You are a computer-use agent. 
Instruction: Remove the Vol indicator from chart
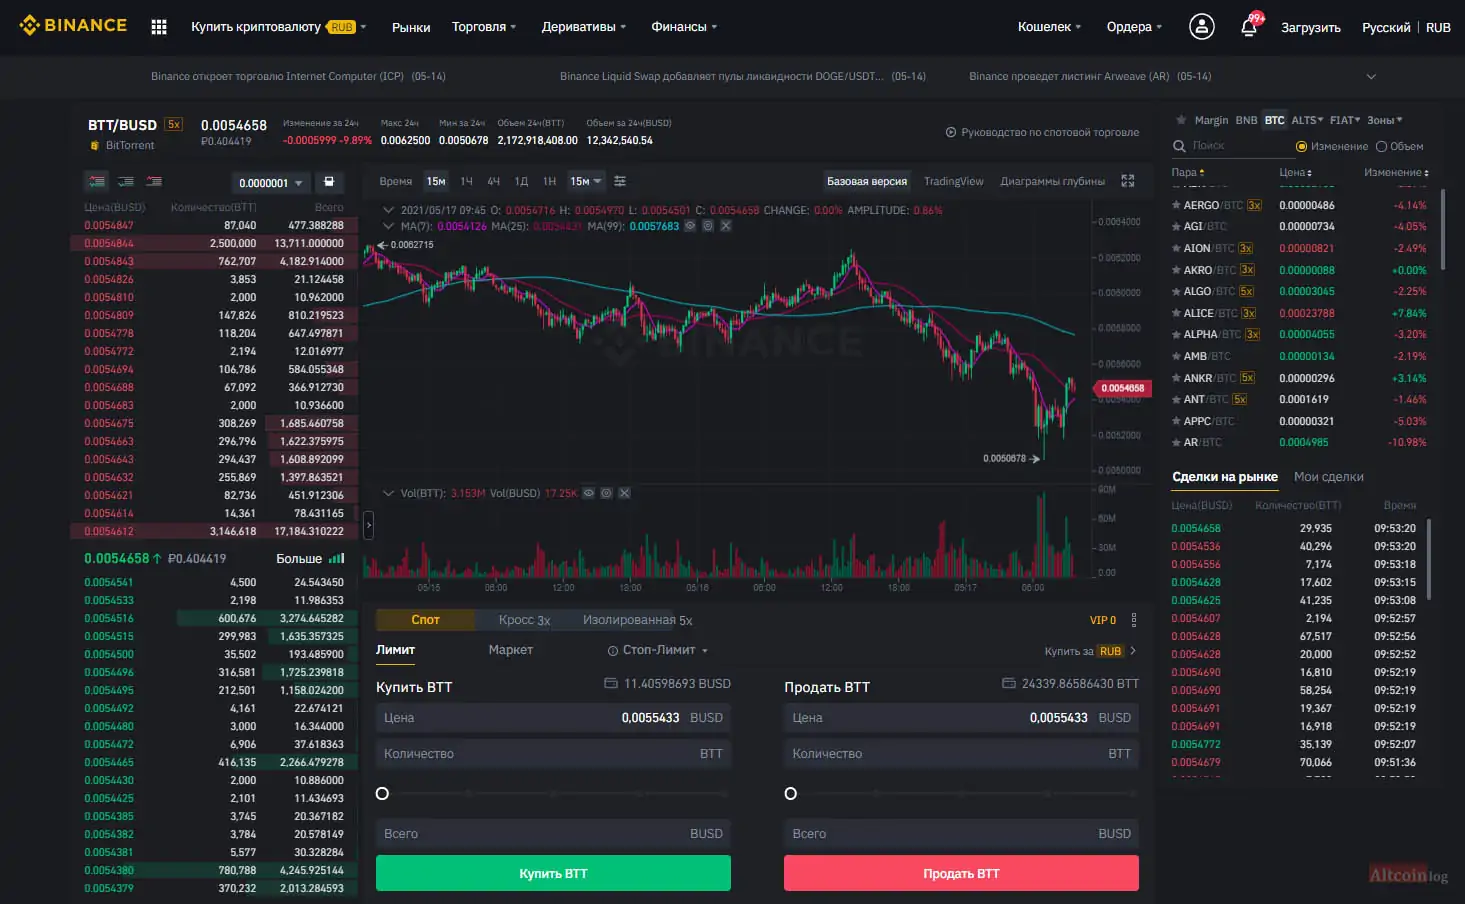624,493
